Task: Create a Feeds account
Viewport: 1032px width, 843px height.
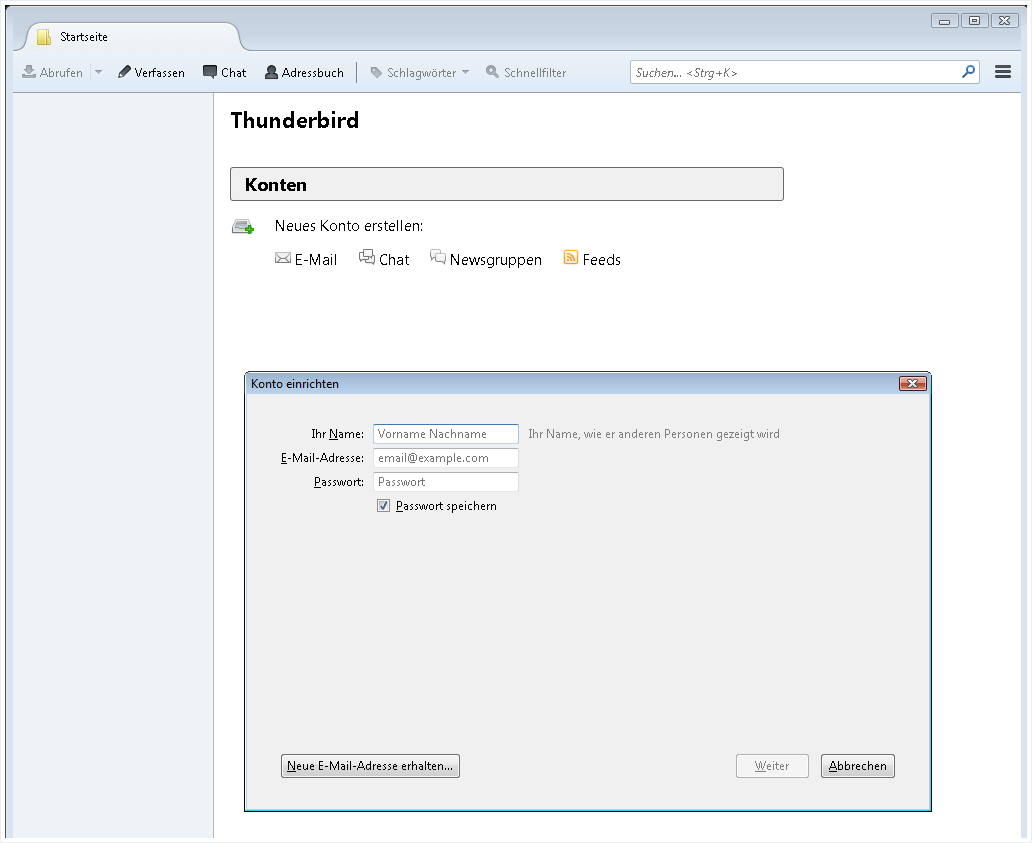Action: point(592,259)
